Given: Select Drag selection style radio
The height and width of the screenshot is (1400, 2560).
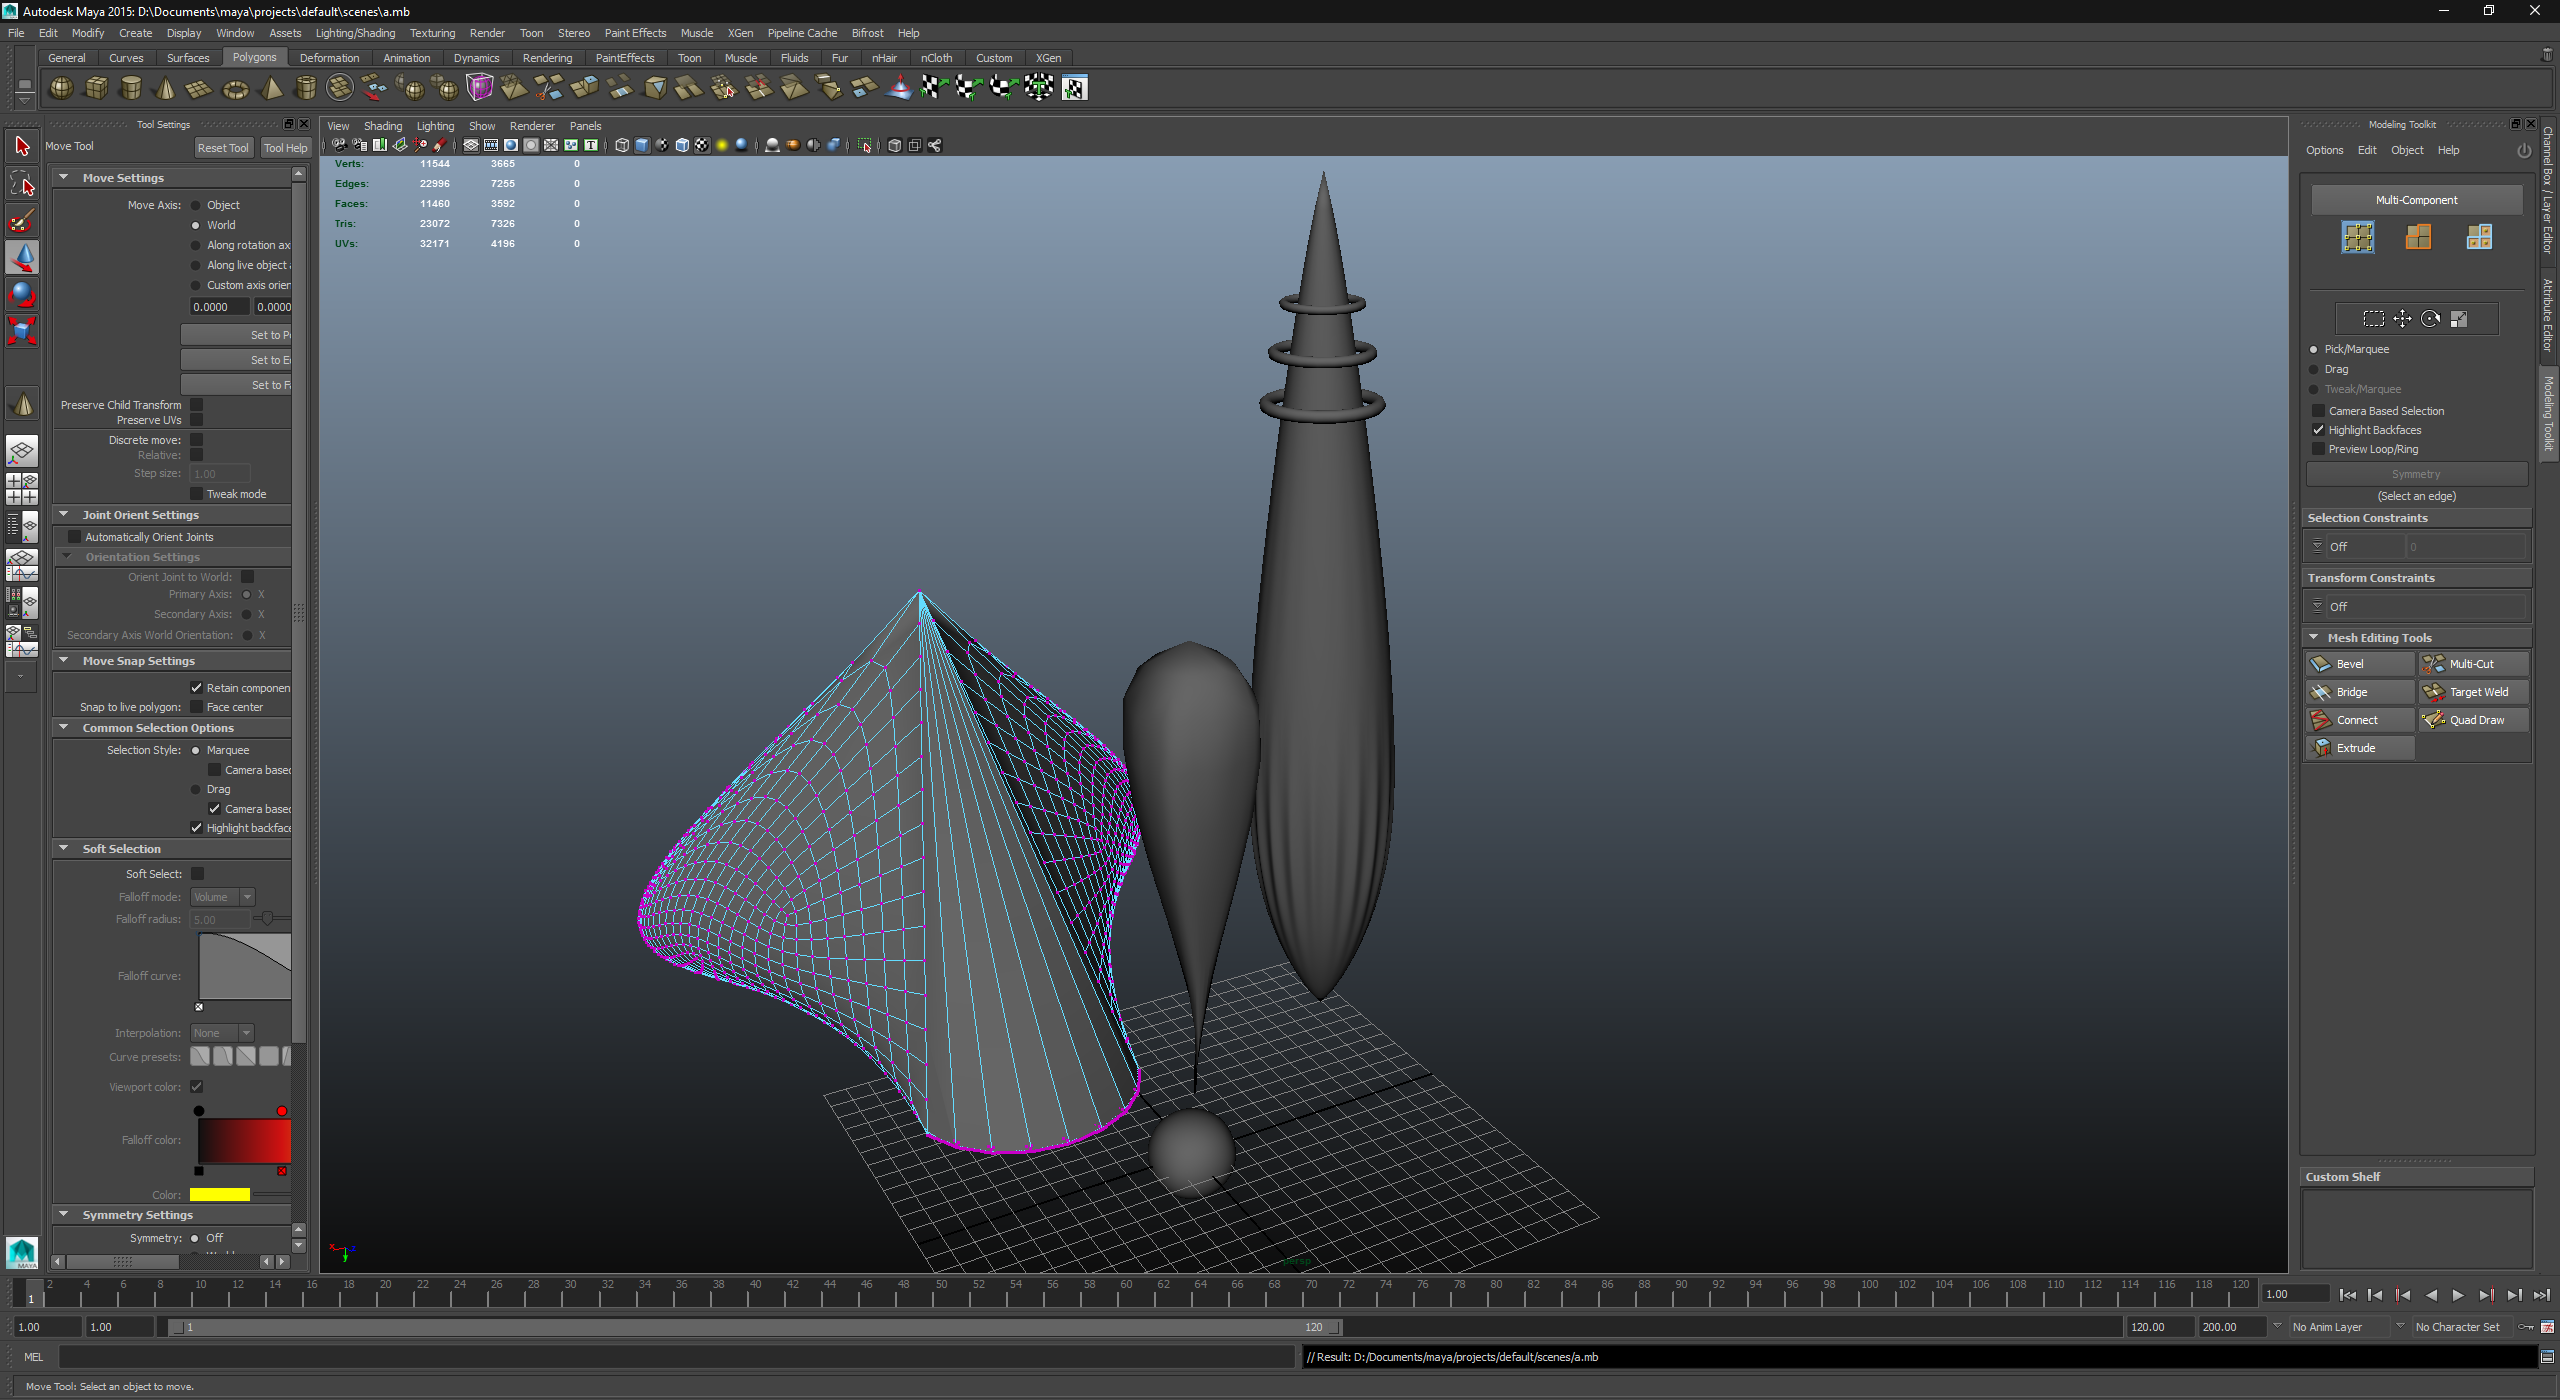Looking at the screenshot, I should tap(196, 789).
